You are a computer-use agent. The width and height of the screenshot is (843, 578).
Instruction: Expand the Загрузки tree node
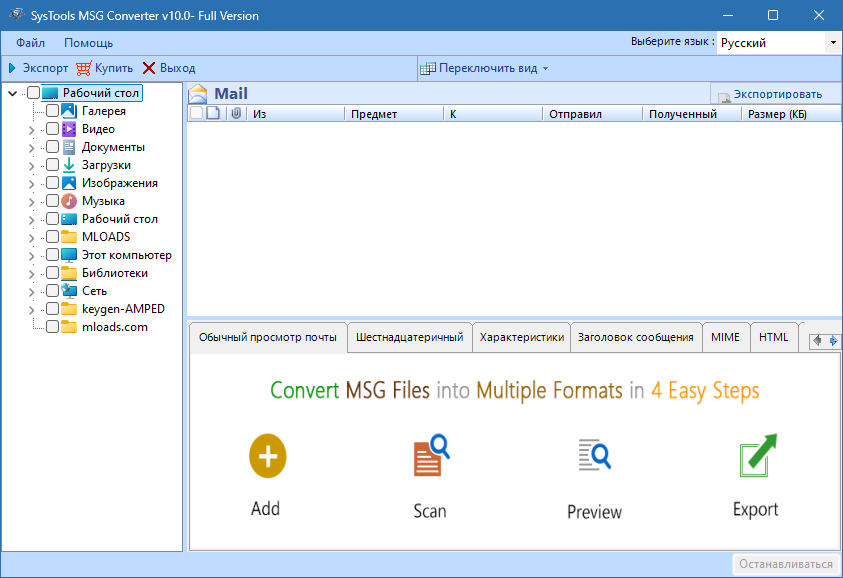click(31, 165)
